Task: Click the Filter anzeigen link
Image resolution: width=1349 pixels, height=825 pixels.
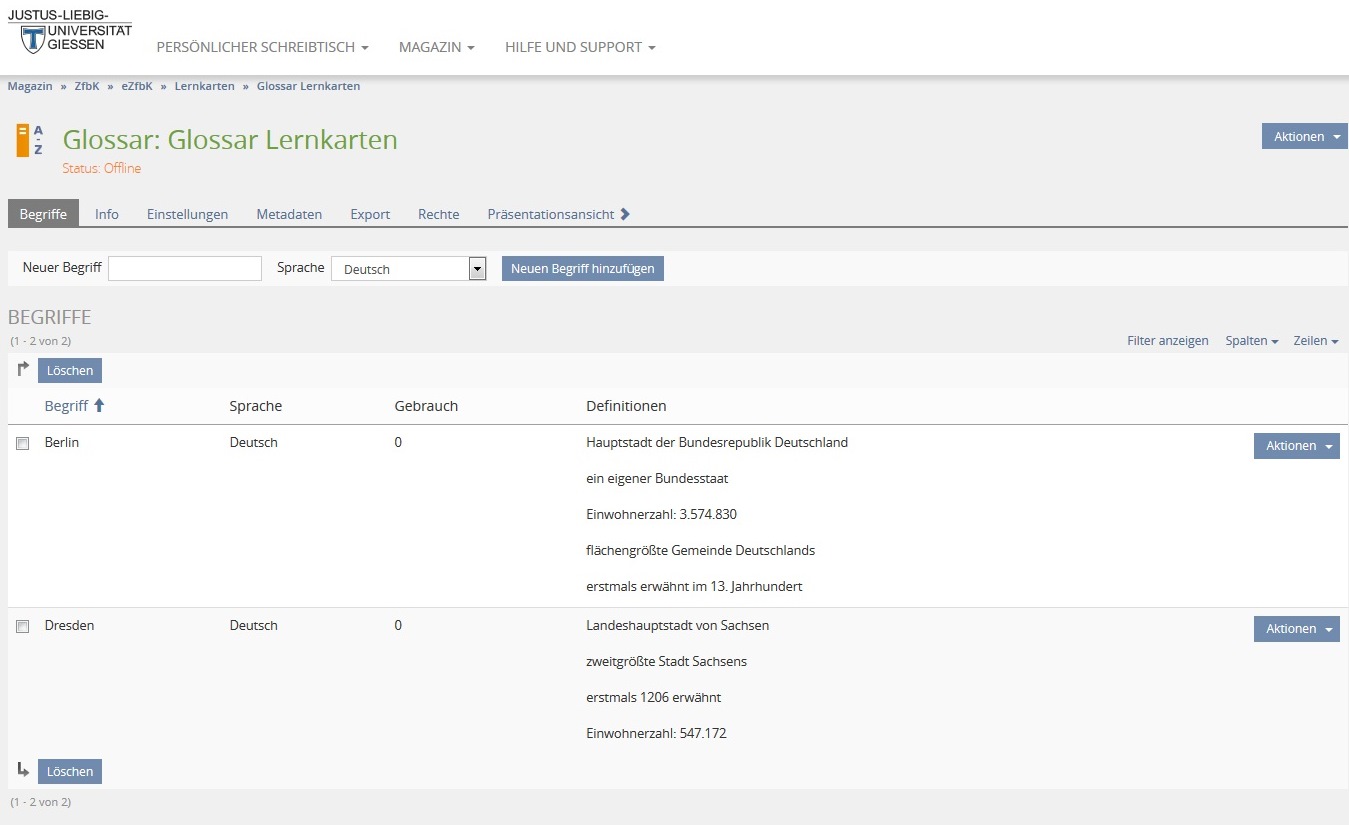Action: pos(1167,341)
